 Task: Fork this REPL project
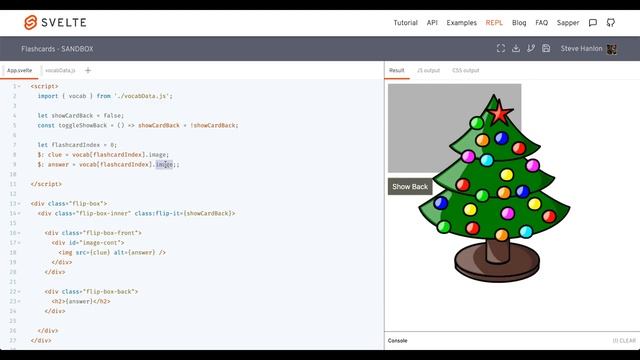coord(531,49)
